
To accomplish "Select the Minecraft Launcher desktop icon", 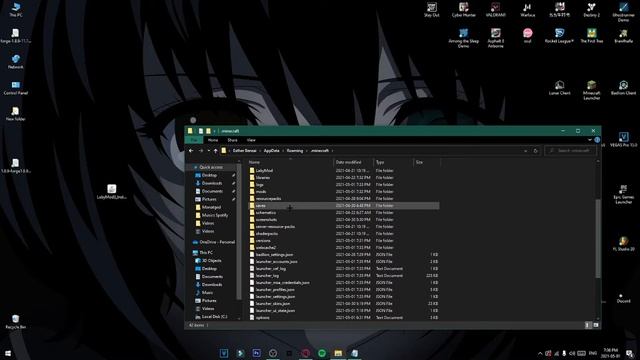I will [591, 90].
